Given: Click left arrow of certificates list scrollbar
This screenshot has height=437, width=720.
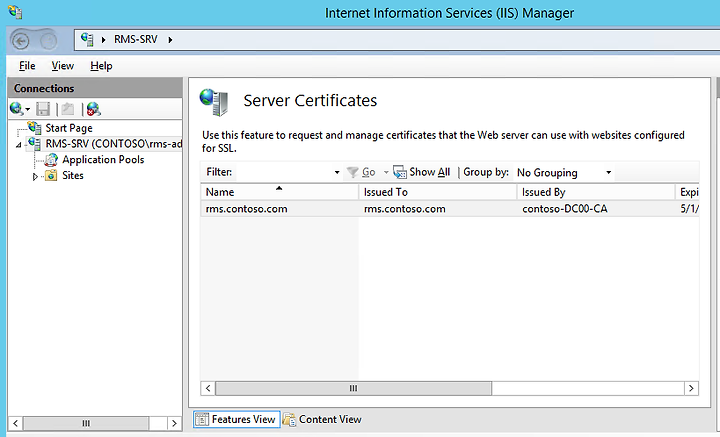Looking at the screenshot, I should coord(208,388).
